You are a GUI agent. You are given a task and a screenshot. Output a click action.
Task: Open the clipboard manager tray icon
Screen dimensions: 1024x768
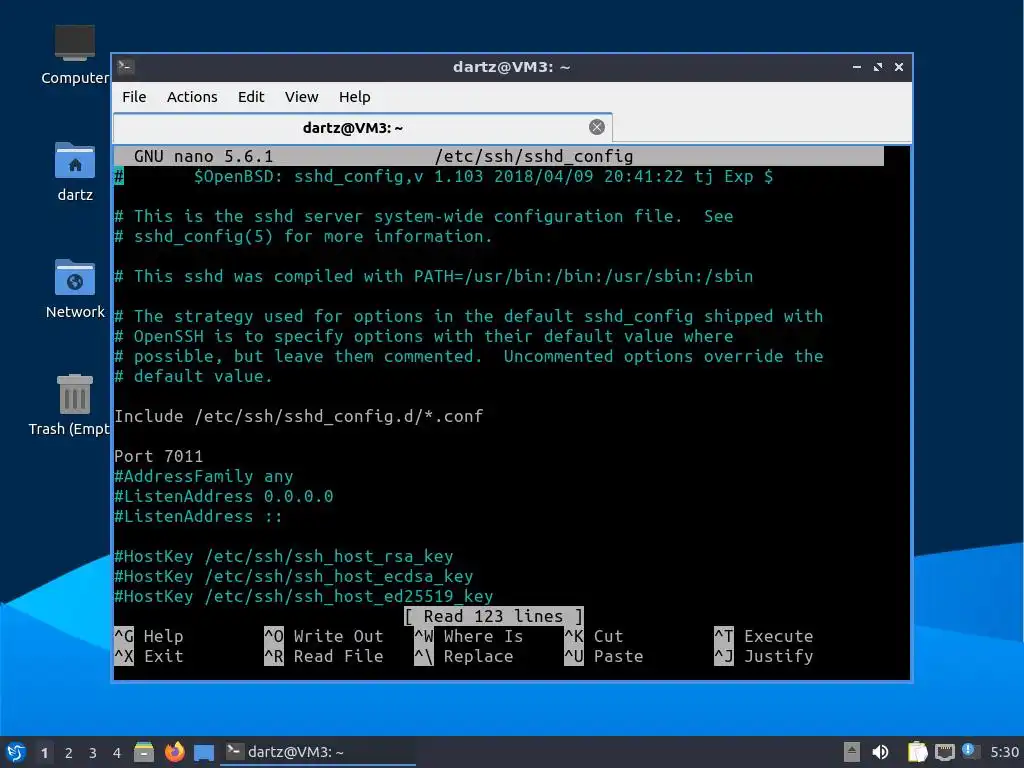click(917, 752)
